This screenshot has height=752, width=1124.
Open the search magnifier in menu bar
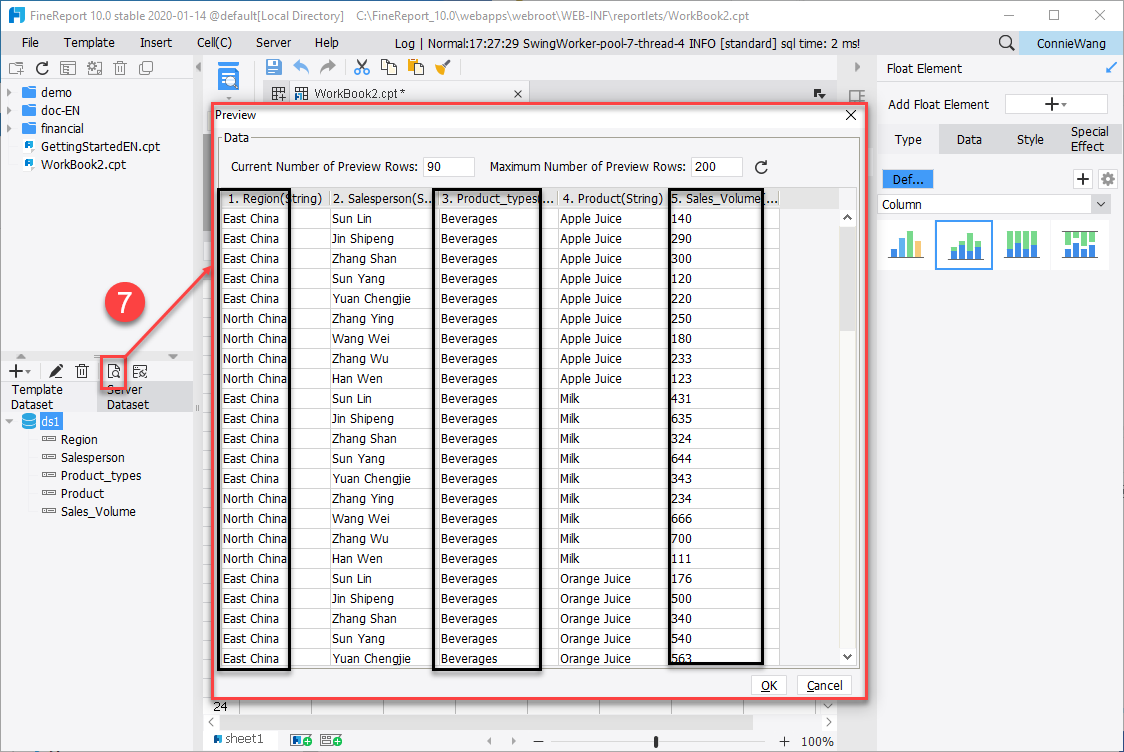pos(1006,43)
